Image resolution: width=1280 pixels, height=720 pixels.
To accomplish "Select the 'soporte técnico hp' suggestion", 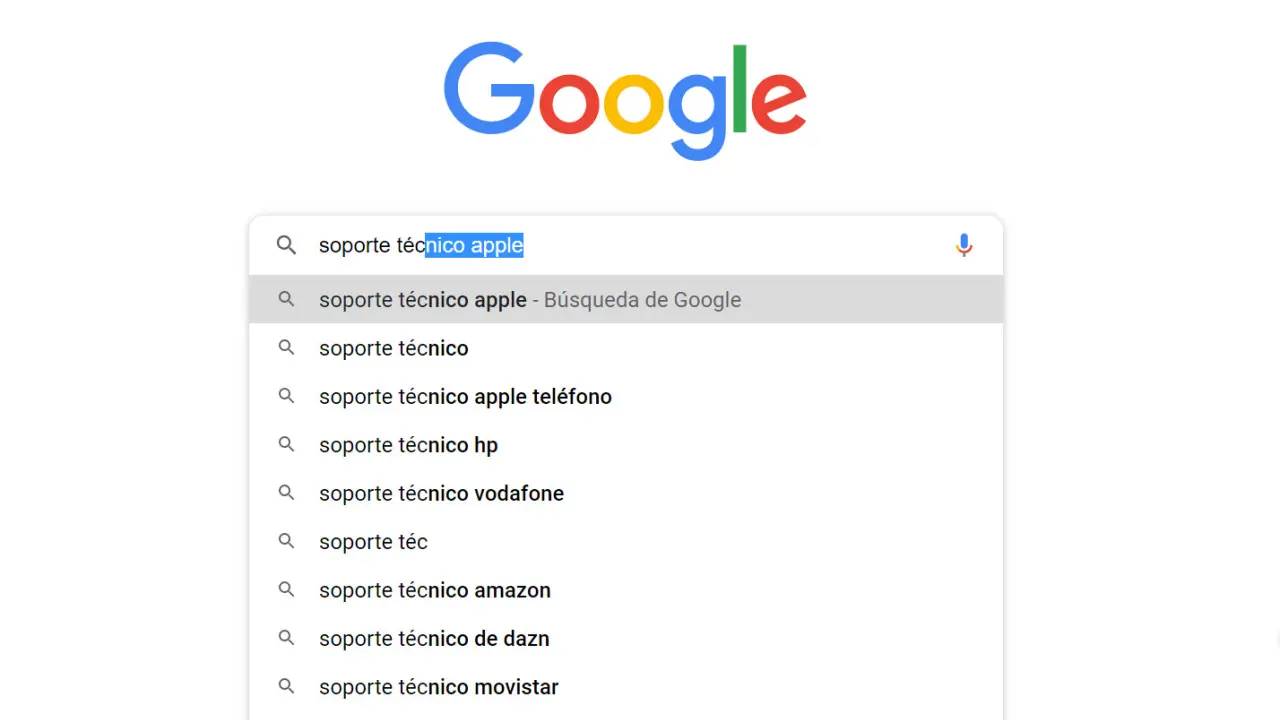I will tap(408, 445).
